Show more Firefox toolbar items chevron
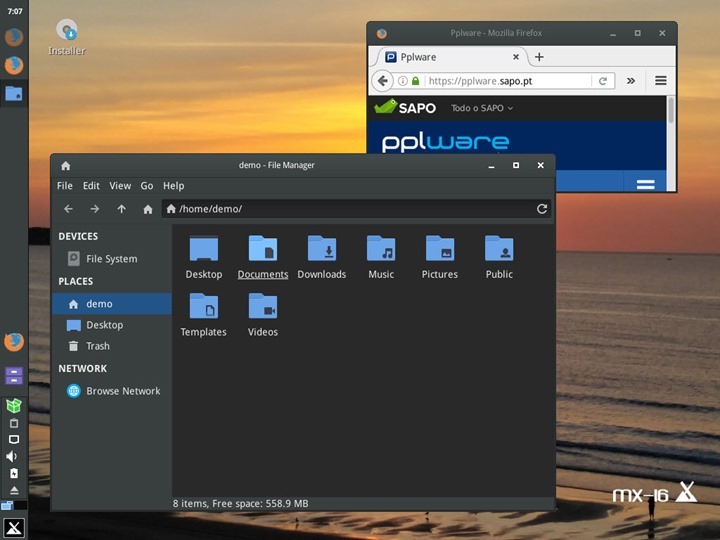This screenshot has height=540, width=720. [x=631, y=81]
